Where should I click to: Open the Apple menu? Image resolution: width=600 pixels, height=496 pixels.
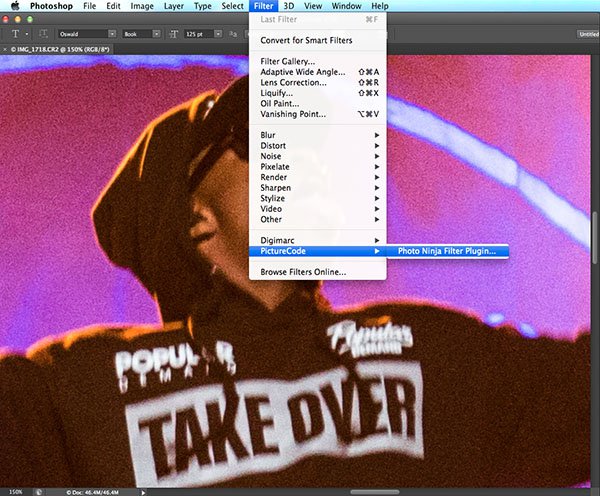tap(15, 6)
